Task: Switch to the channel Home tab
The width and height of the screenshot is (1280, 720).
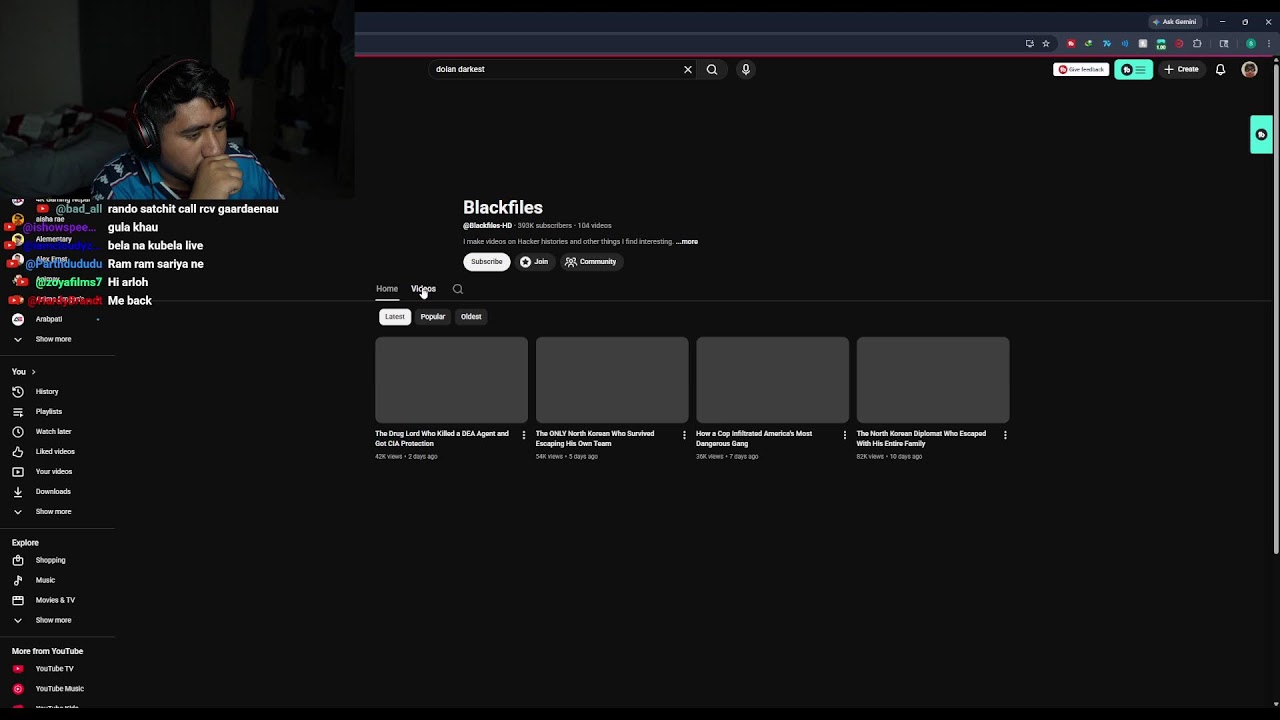Action: pos(387,289)
